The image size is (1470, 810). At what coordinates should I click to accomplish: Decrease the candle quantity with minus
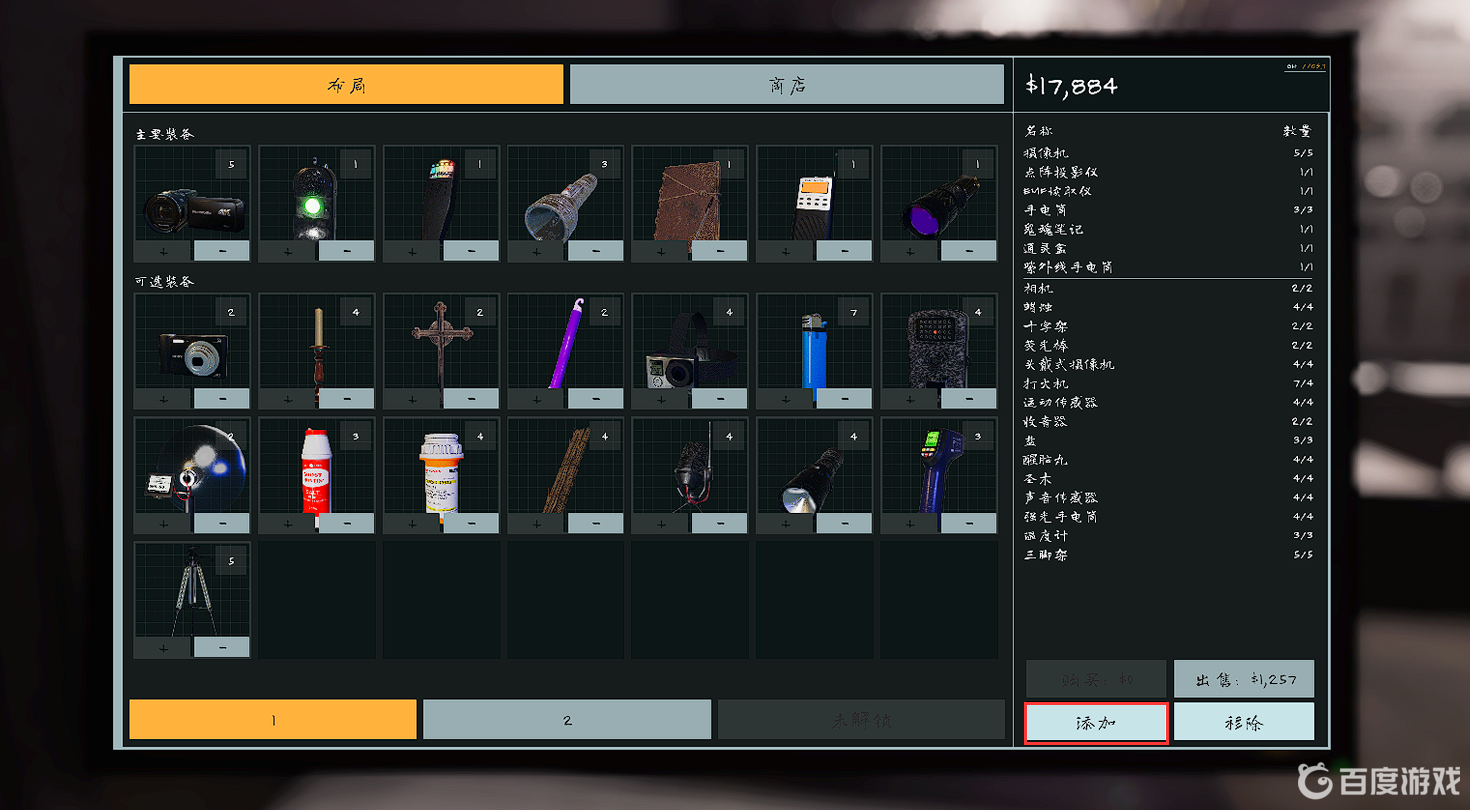[346, 399]
